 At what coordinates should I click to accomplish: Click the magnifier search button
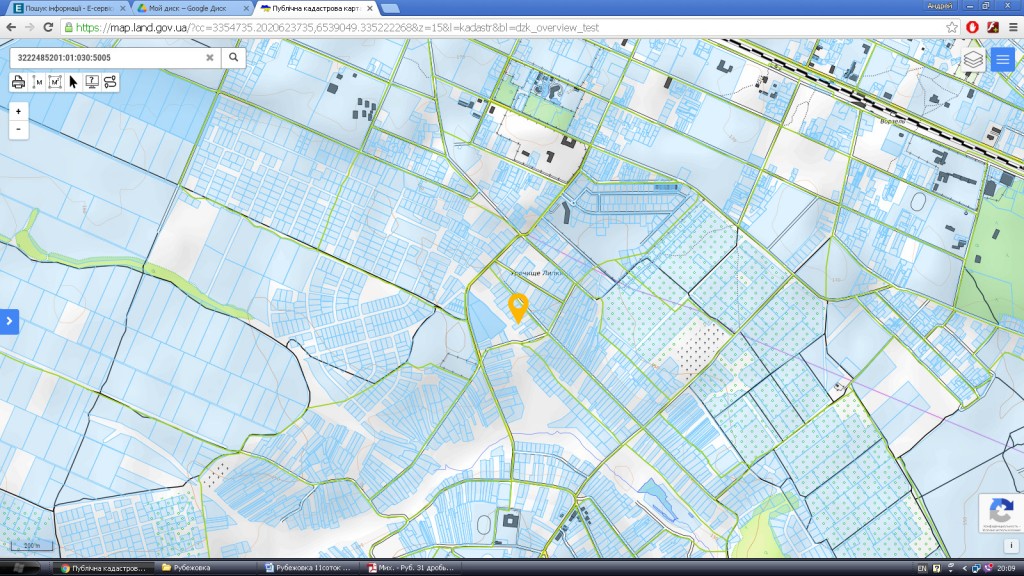[x=232, y=58]
